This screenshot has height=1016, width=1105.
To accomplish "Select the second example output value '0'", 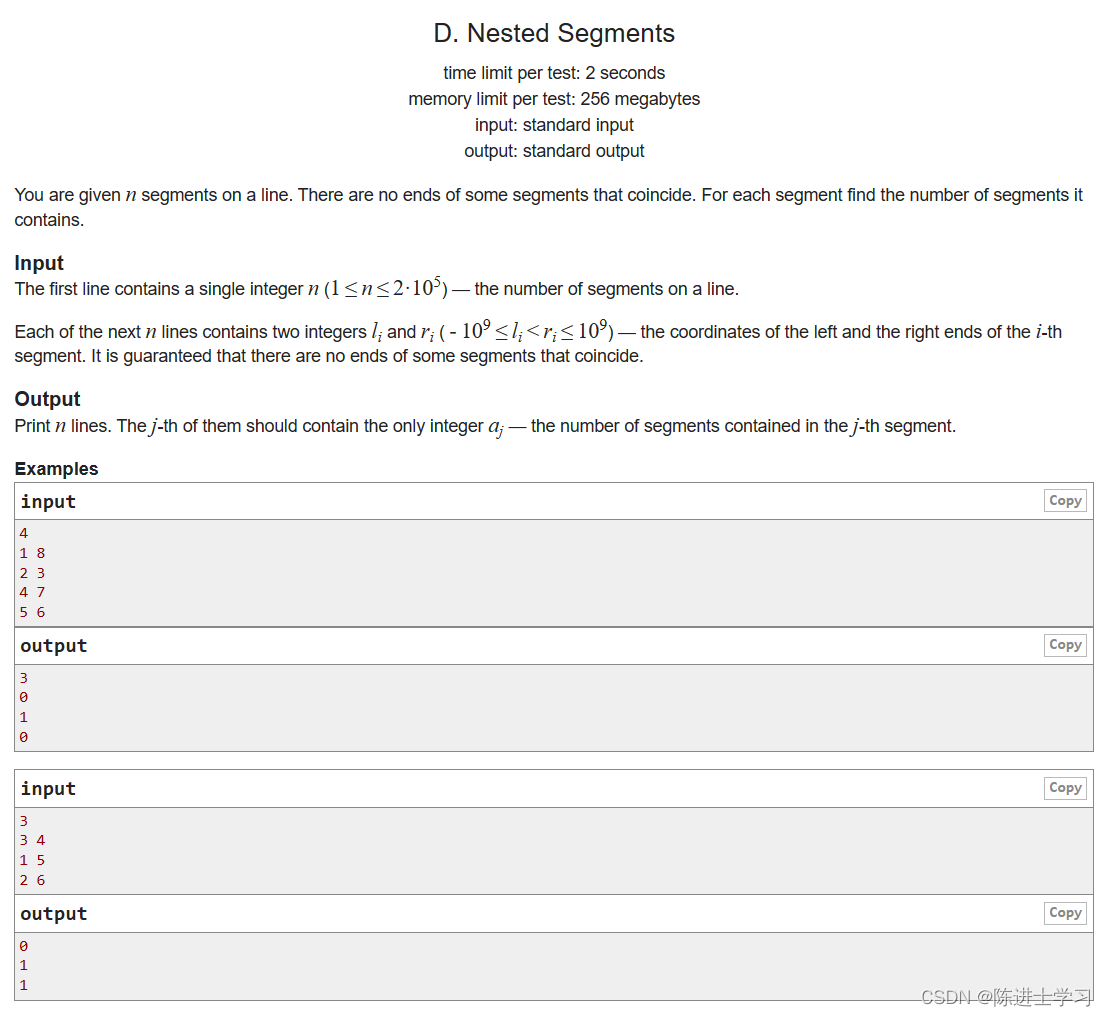I will point(23,945).
